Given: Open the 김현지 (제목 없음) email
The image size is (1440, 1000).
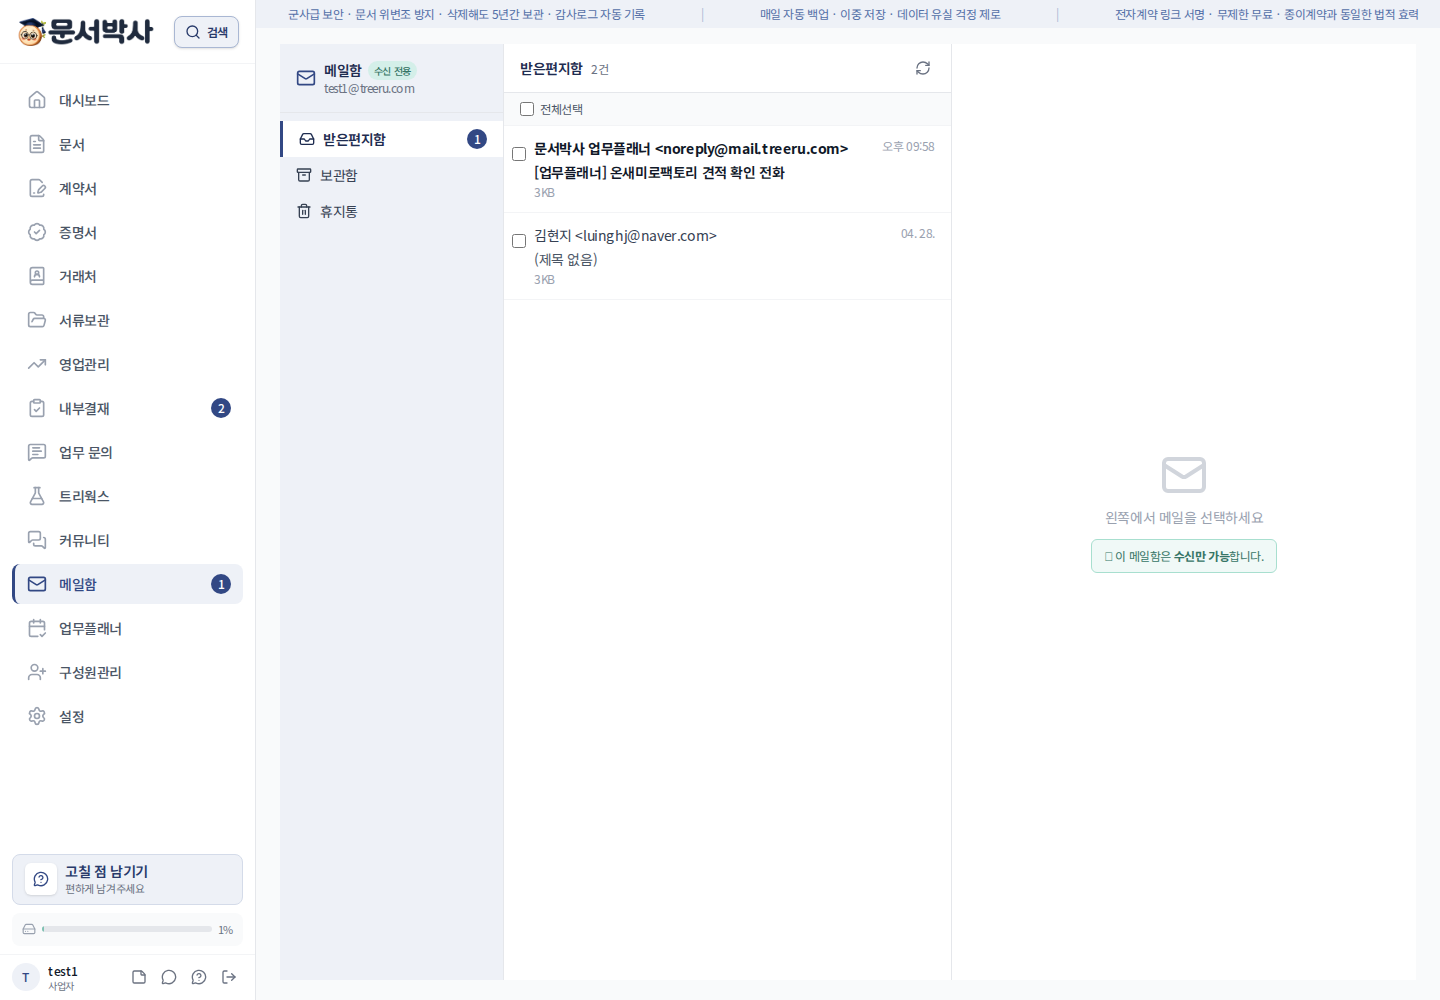Looking at the screenshot, I should 727,256.
